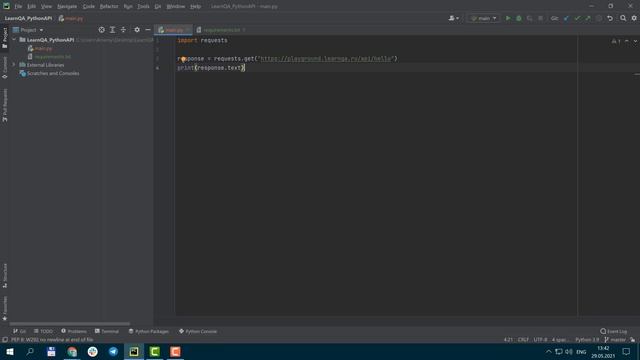Open the File menu

click(18, 6)
